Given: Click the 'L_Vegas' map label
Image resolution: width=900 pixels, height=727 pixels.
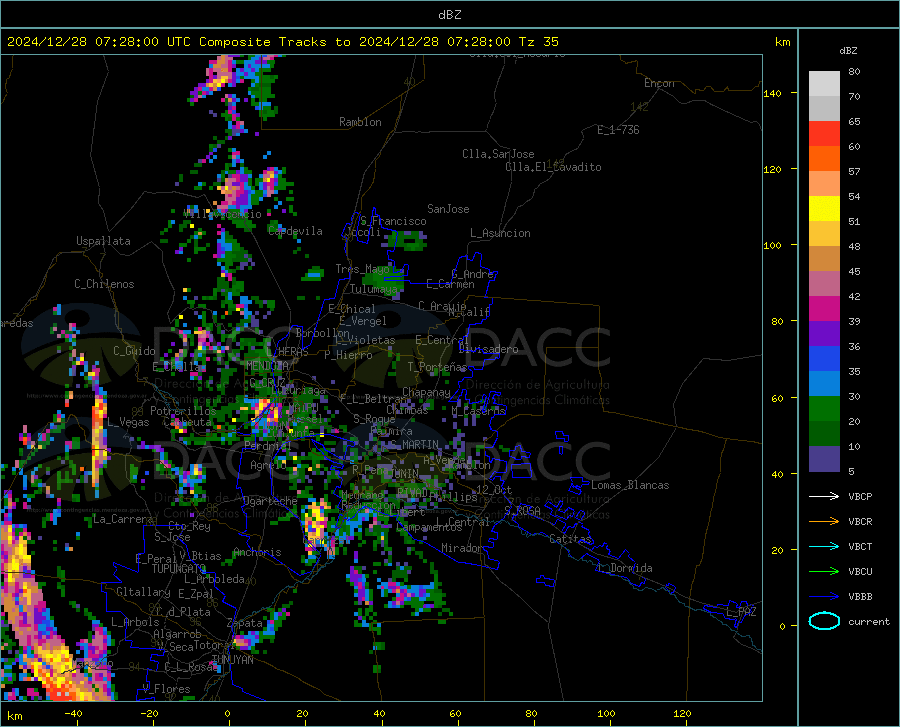Looking at the screenshot, I should 128,422.
